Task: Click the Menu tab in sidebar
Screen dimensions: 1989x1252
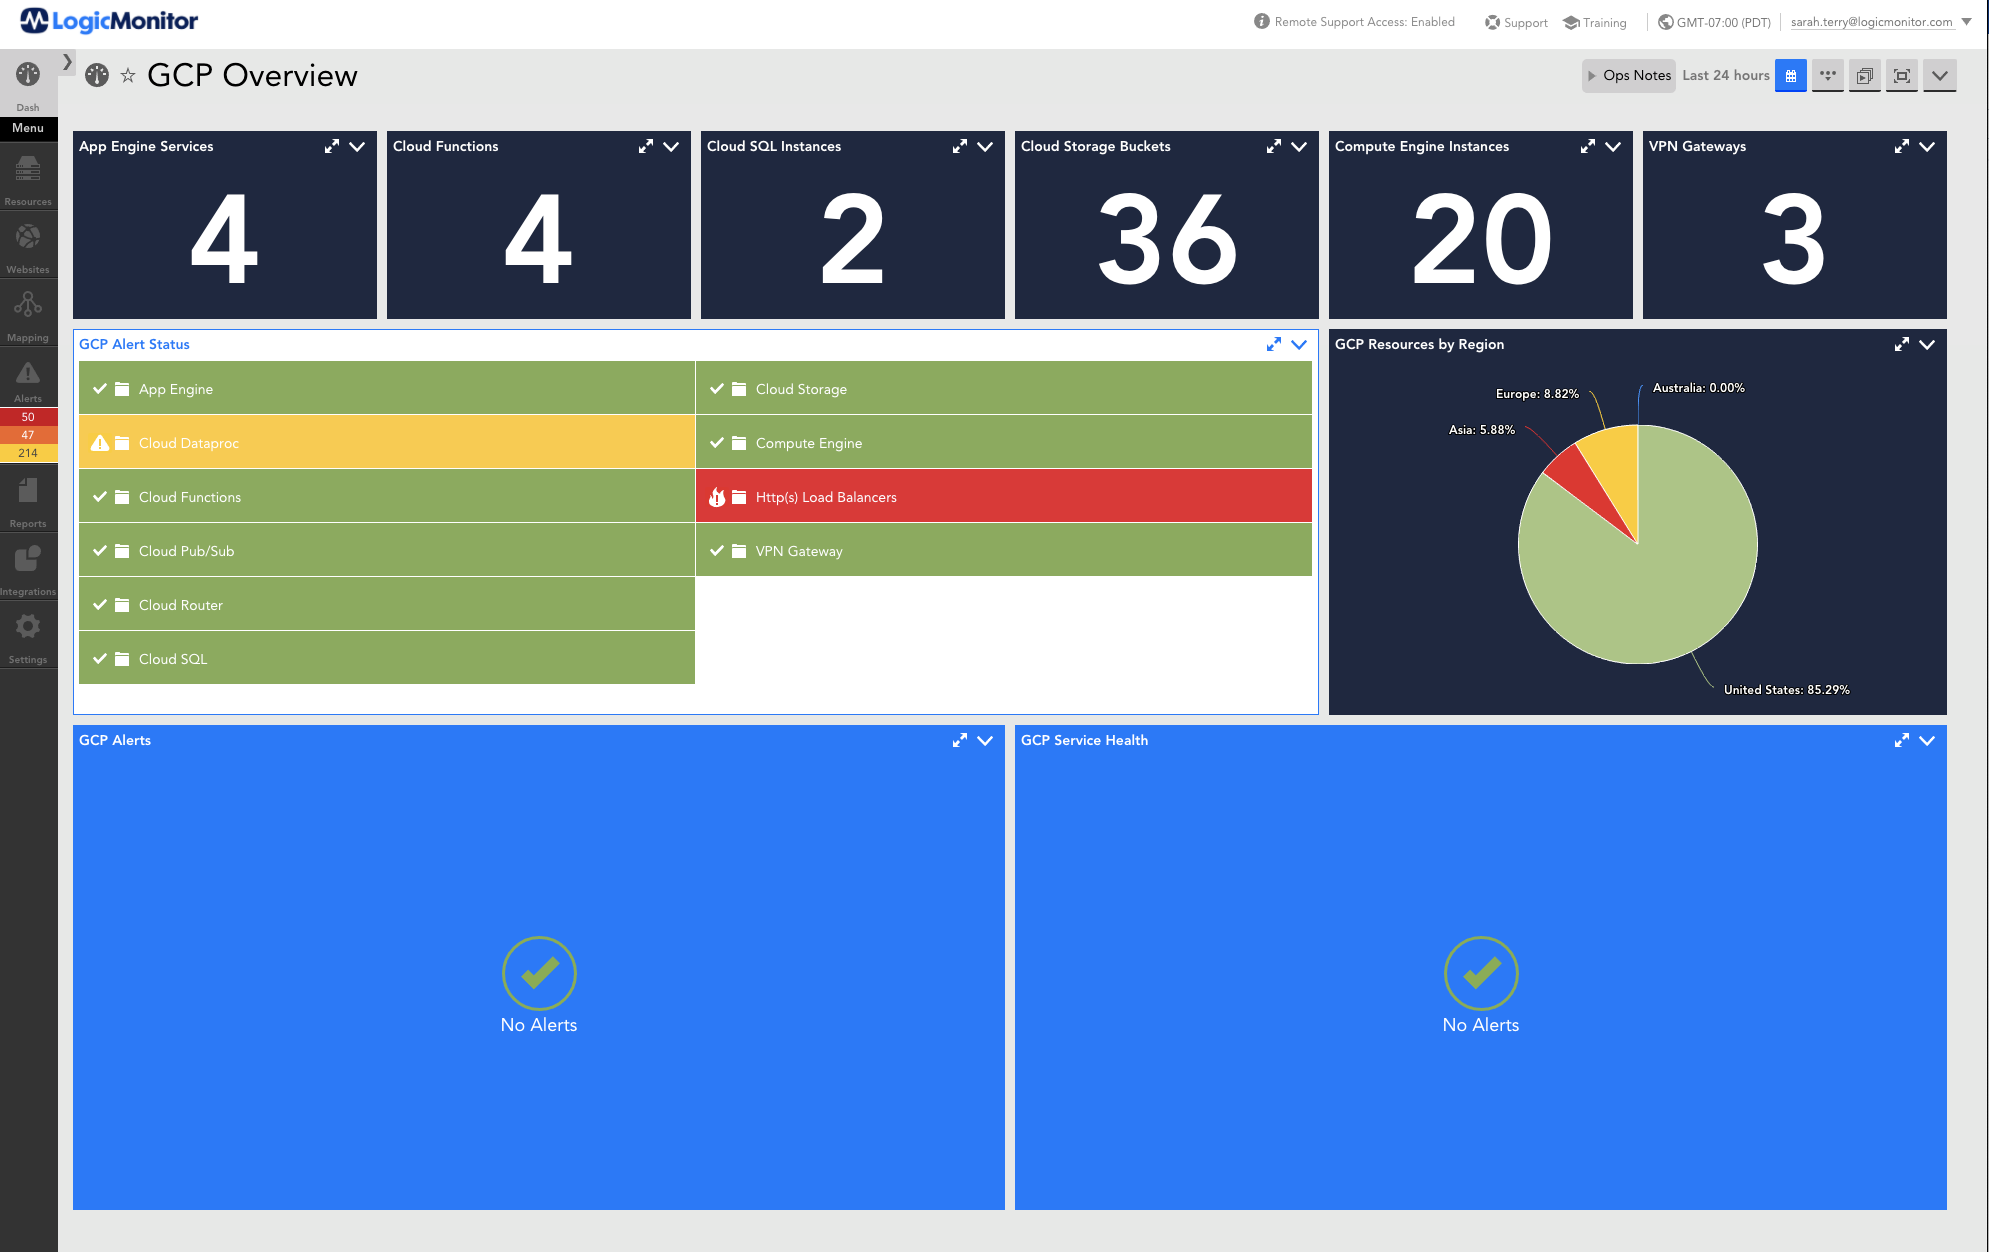Action: pyautogui.click(x=28, y=129)
